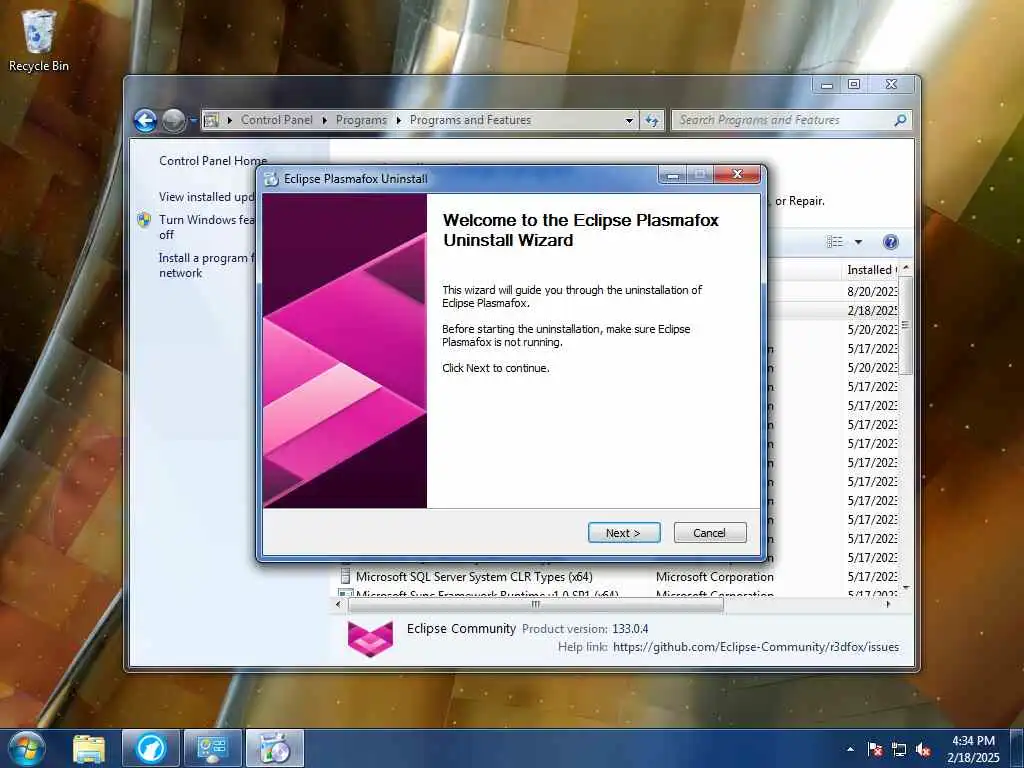Open Programs and Features help icon

890,242
